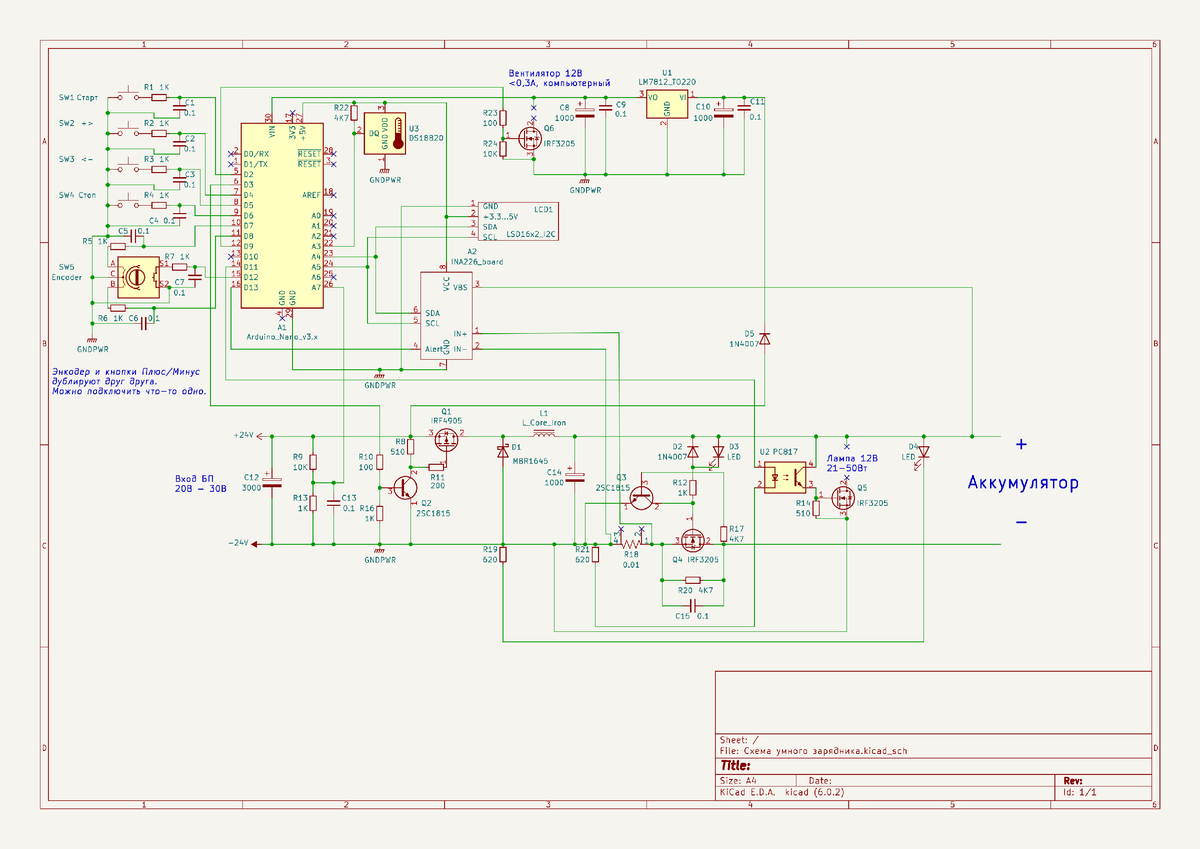Click resistor R9 10K symbol
1200x849 pixels.
313,461
